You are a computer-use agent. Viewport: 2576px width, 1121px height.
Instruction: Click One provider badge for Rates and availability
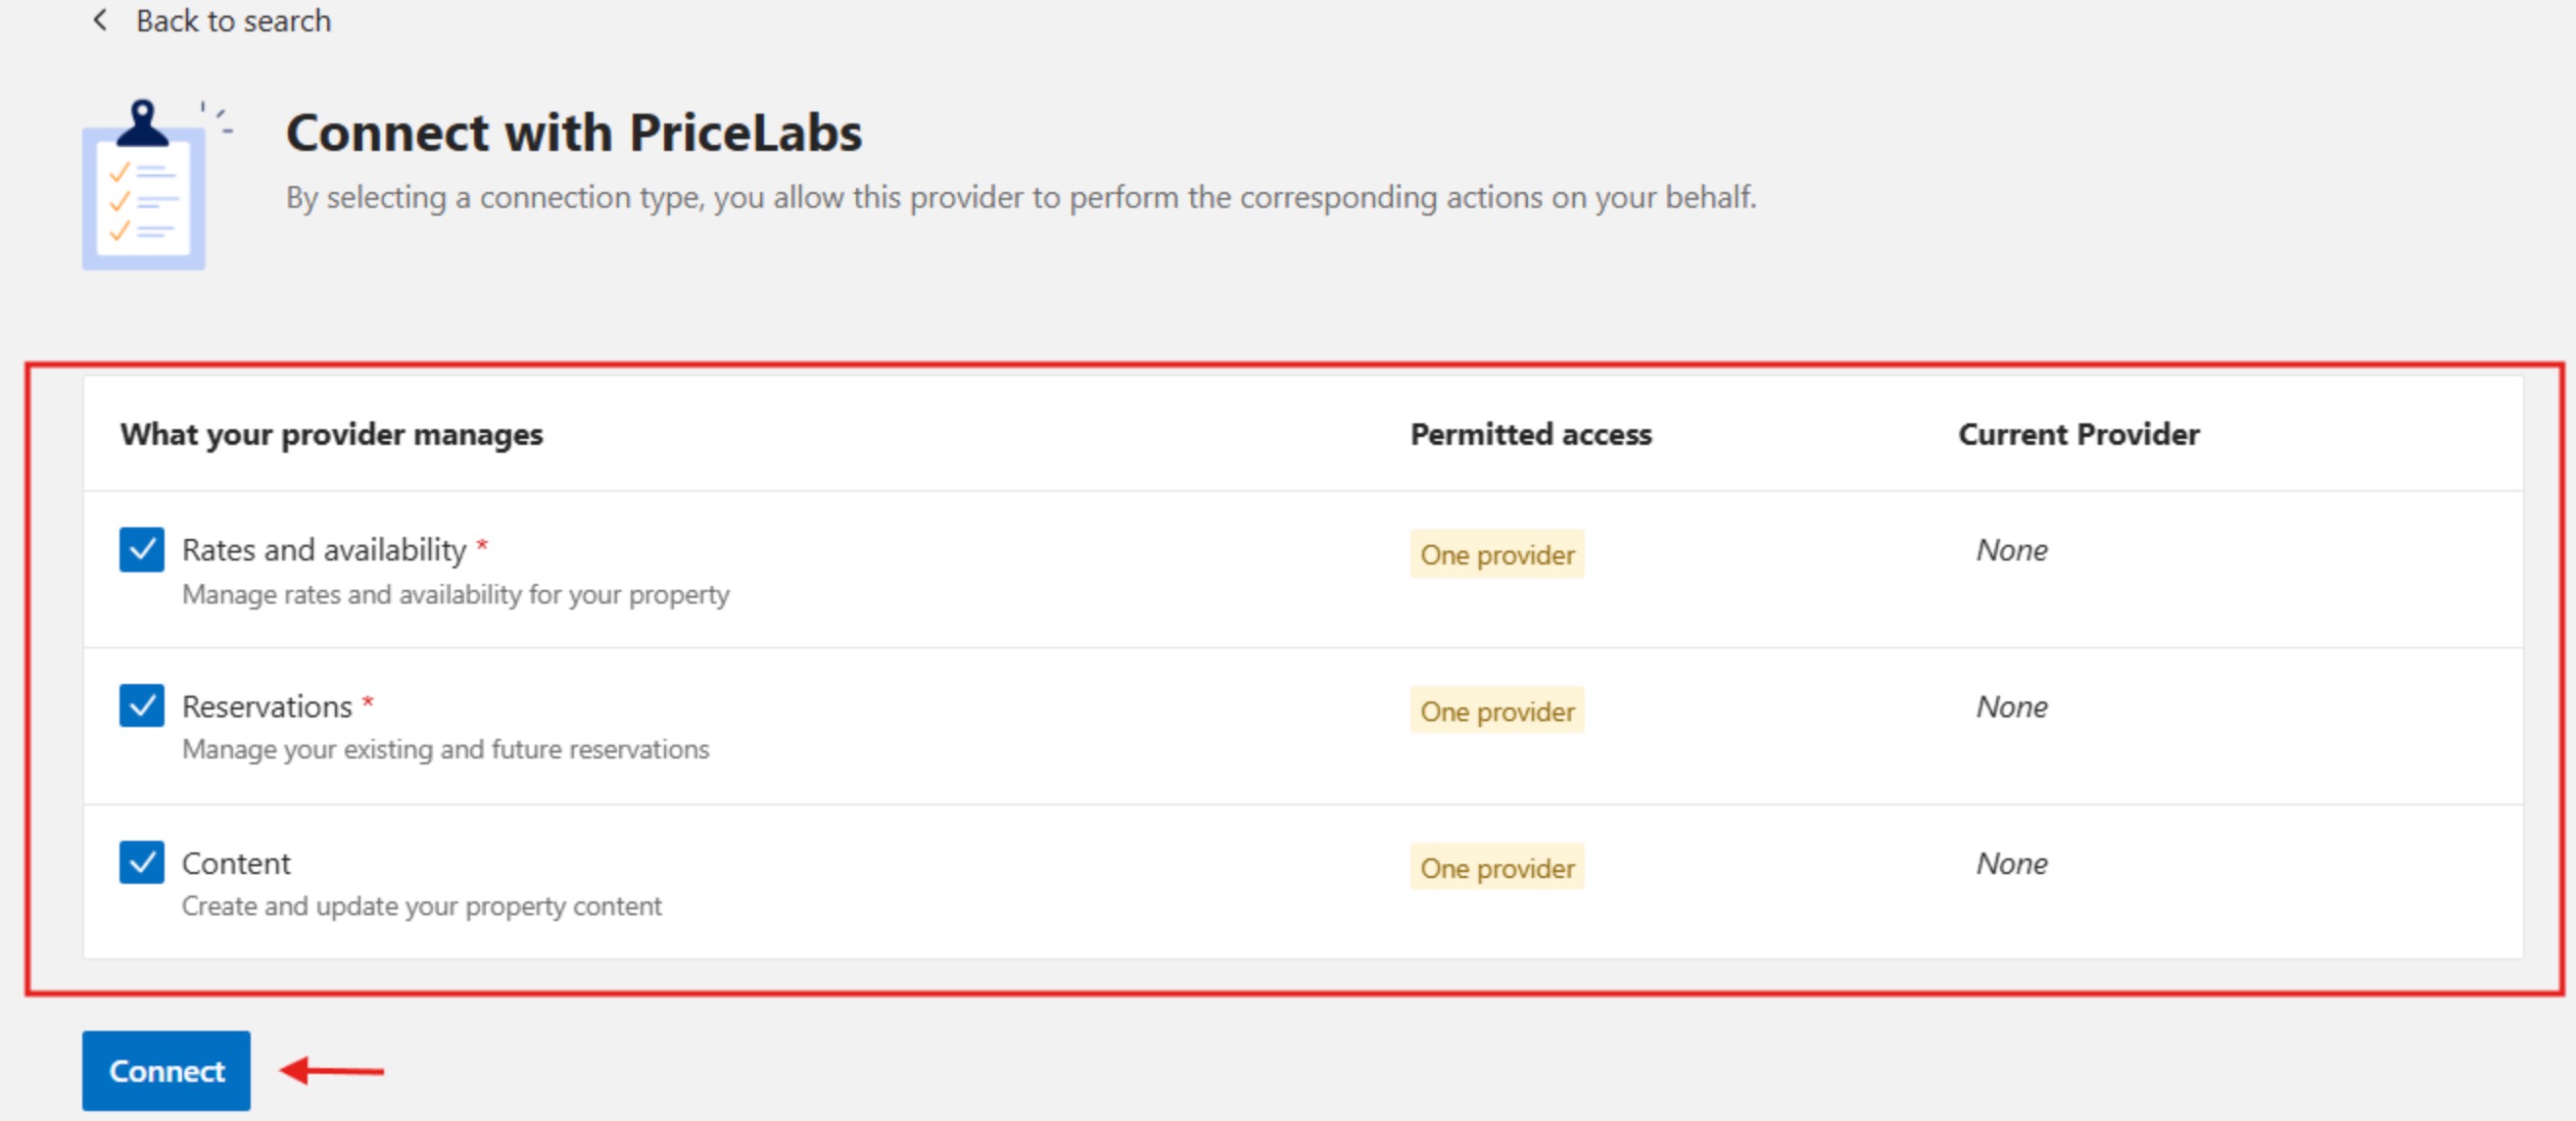pos(1497,554)
